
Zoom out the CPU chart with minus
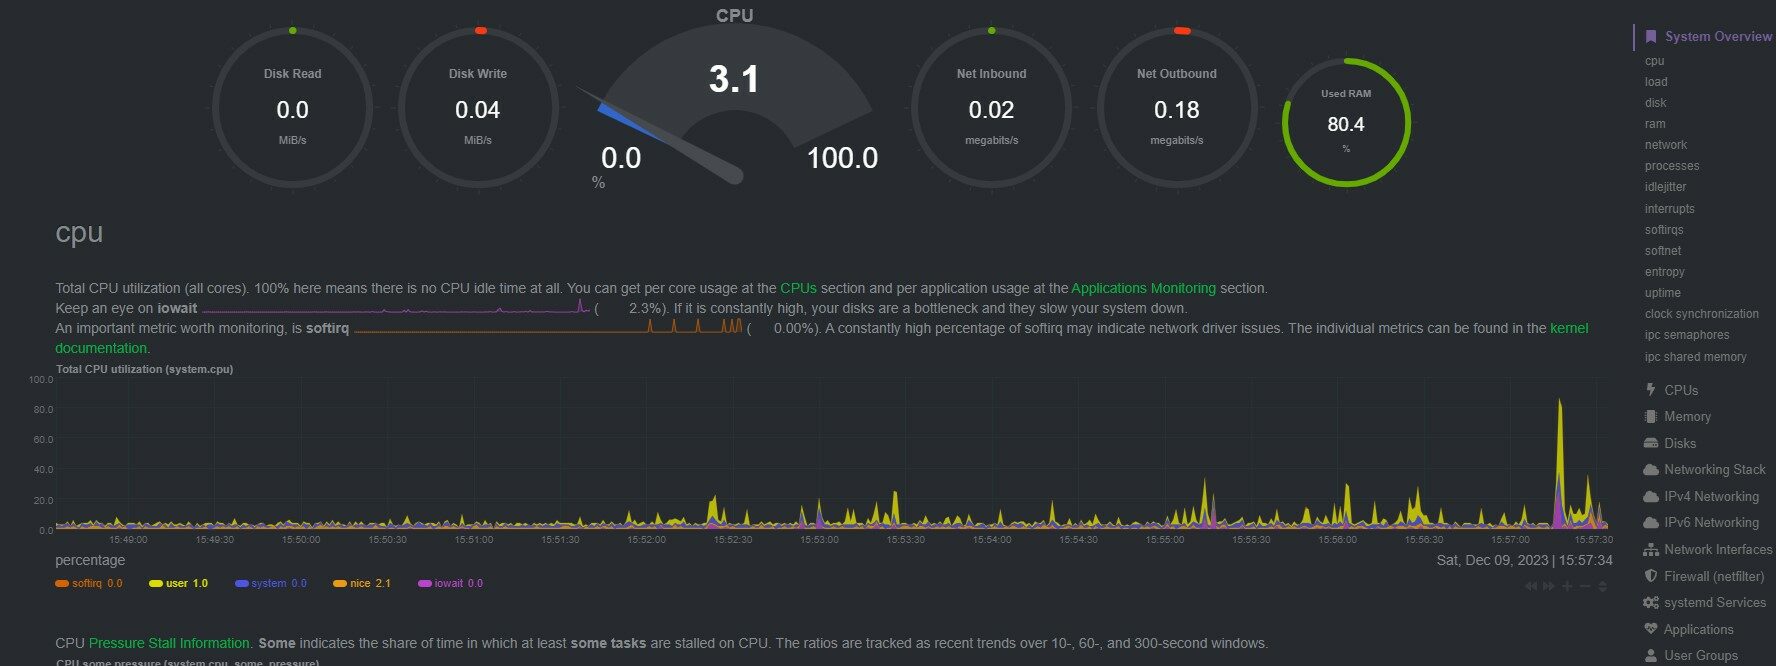(1585, 586)
